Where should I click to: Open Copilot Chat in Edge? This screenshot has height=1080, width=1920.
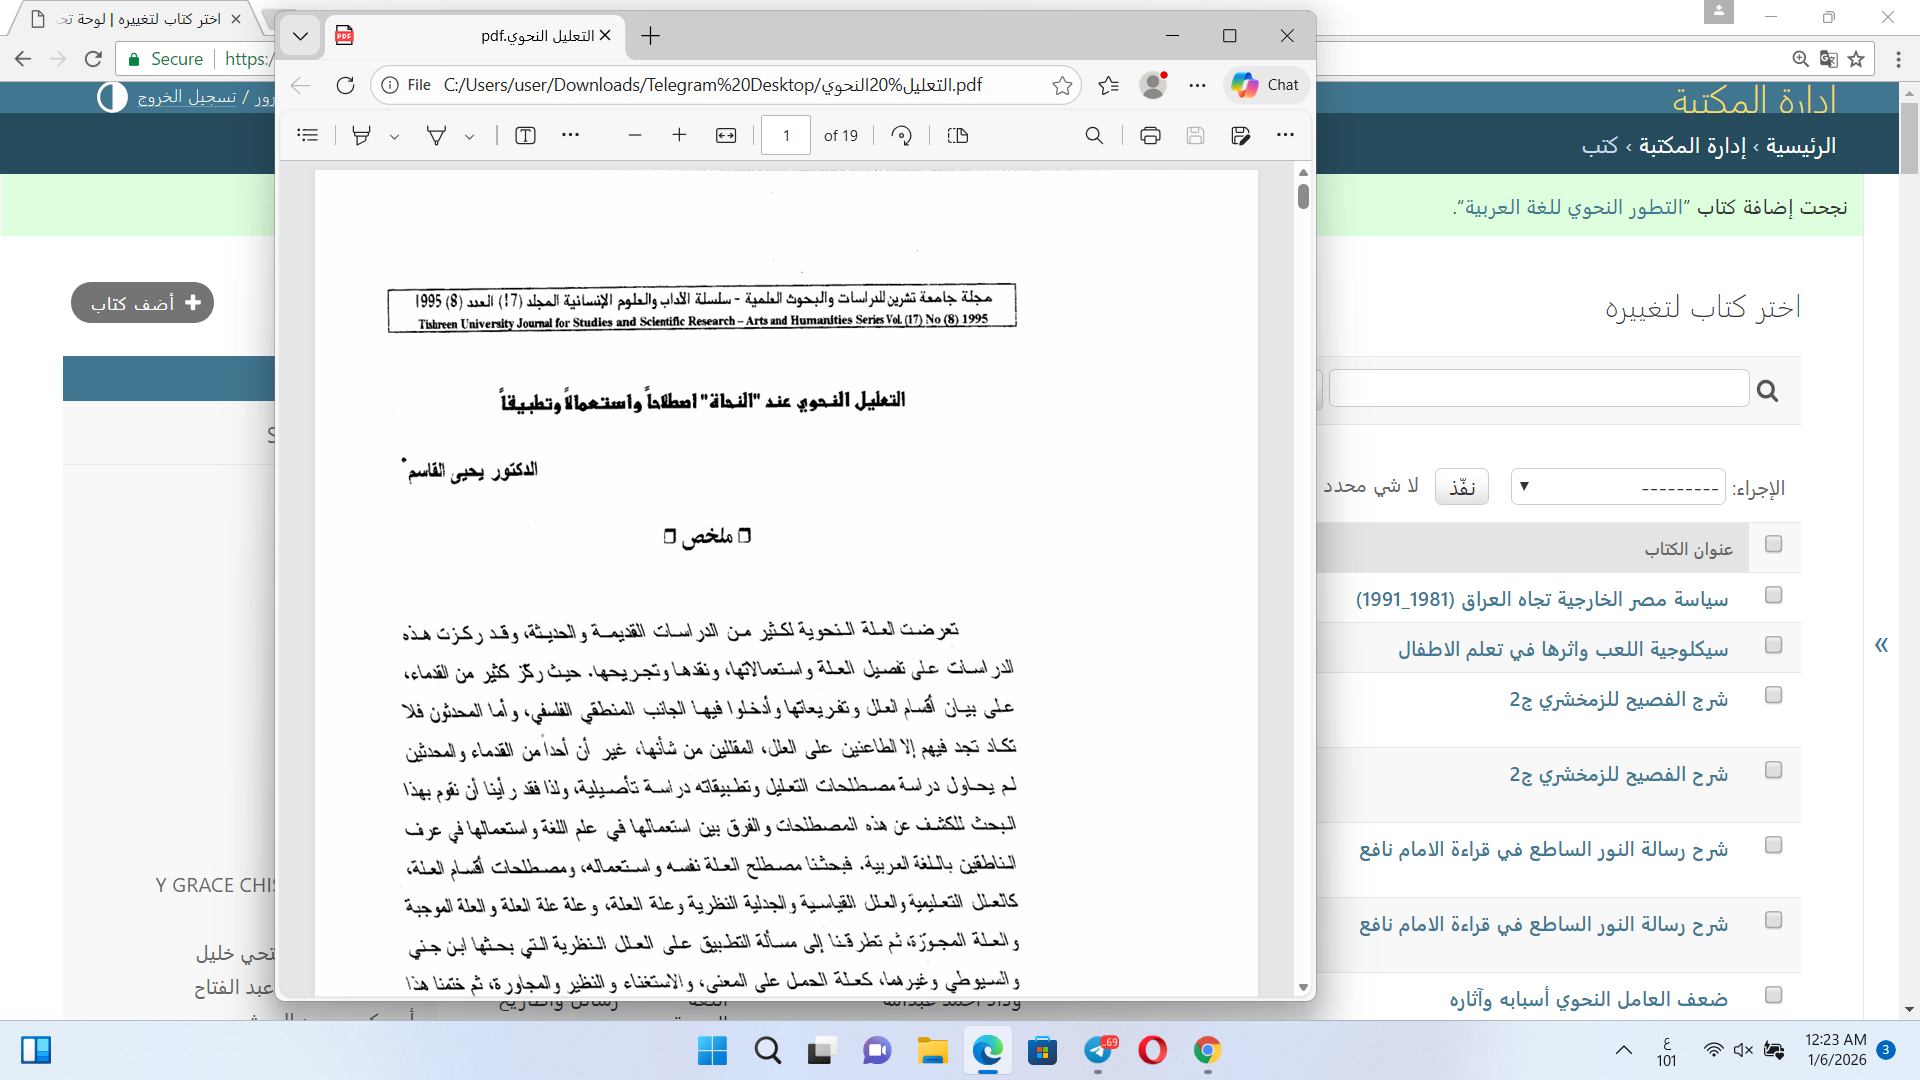[1266, 85]
